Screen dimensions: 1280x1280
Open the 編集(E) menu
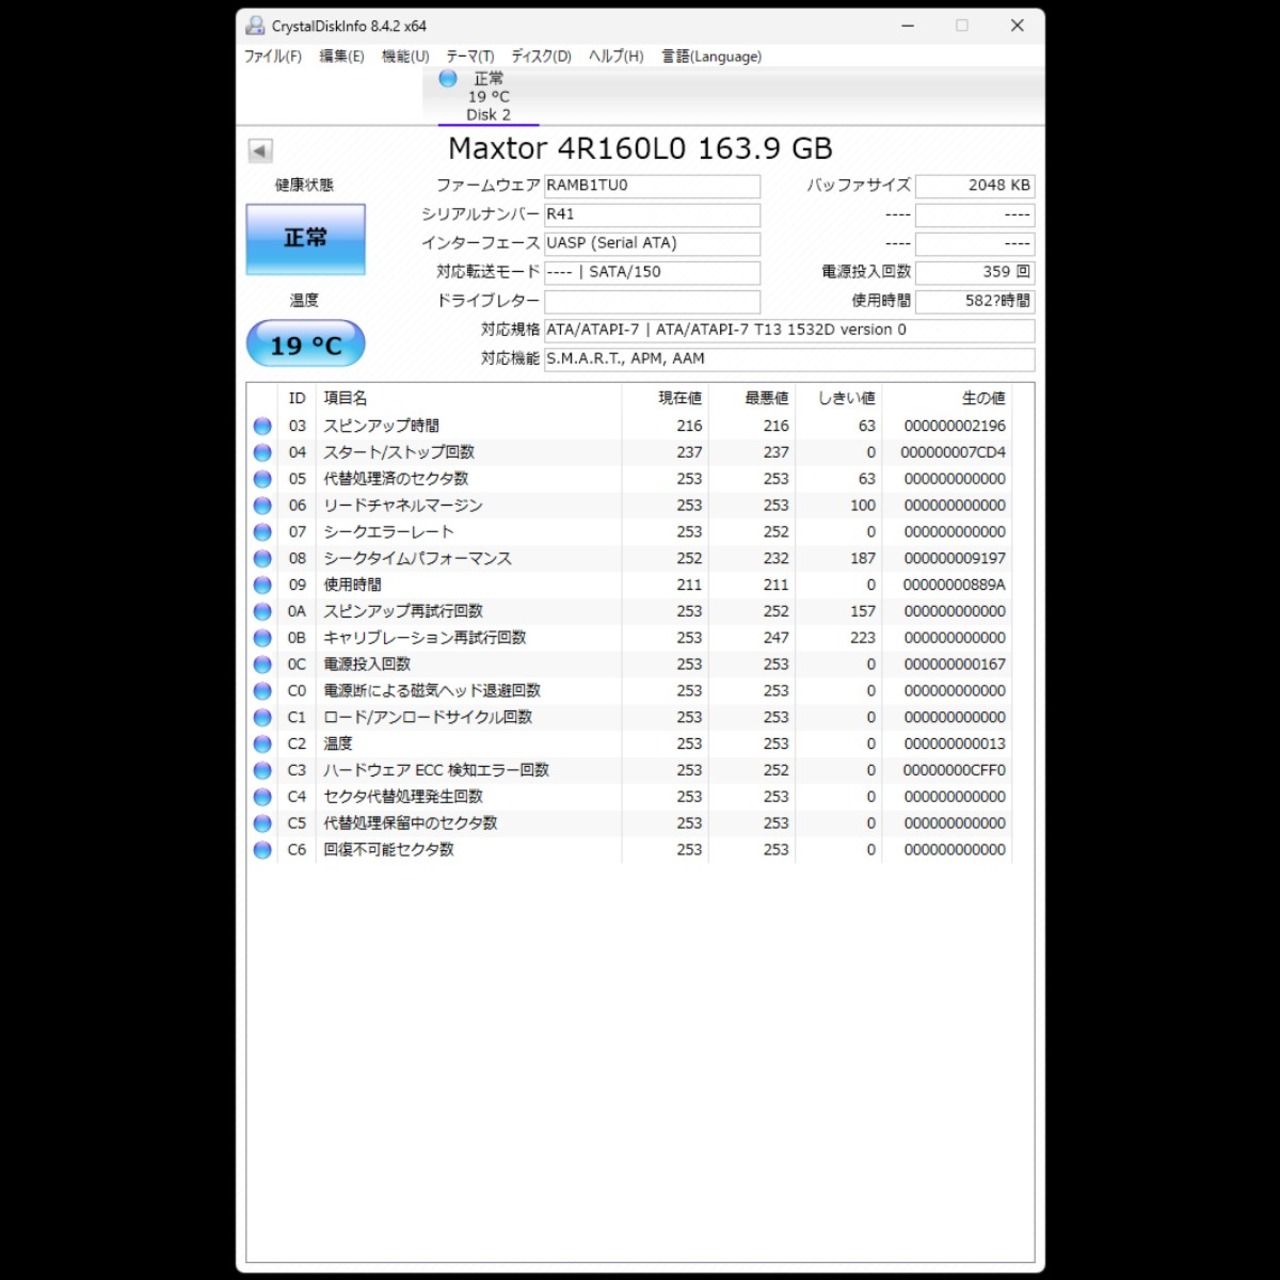(x=342, y=56)
